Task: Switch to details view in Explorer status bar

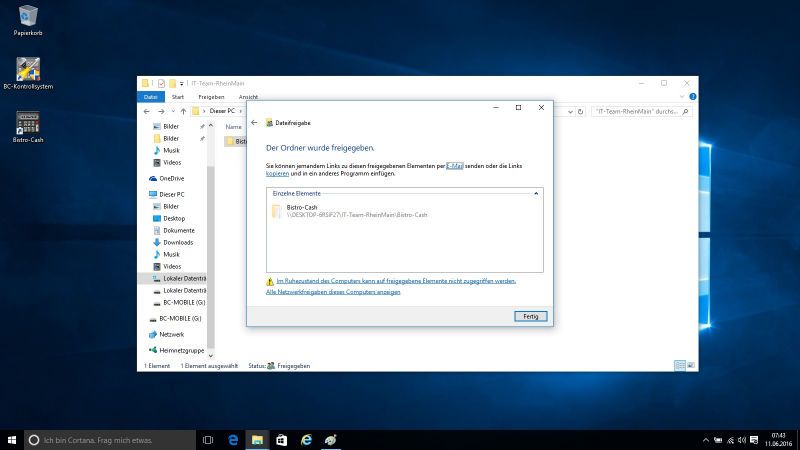Action: (x=680, y=365)
